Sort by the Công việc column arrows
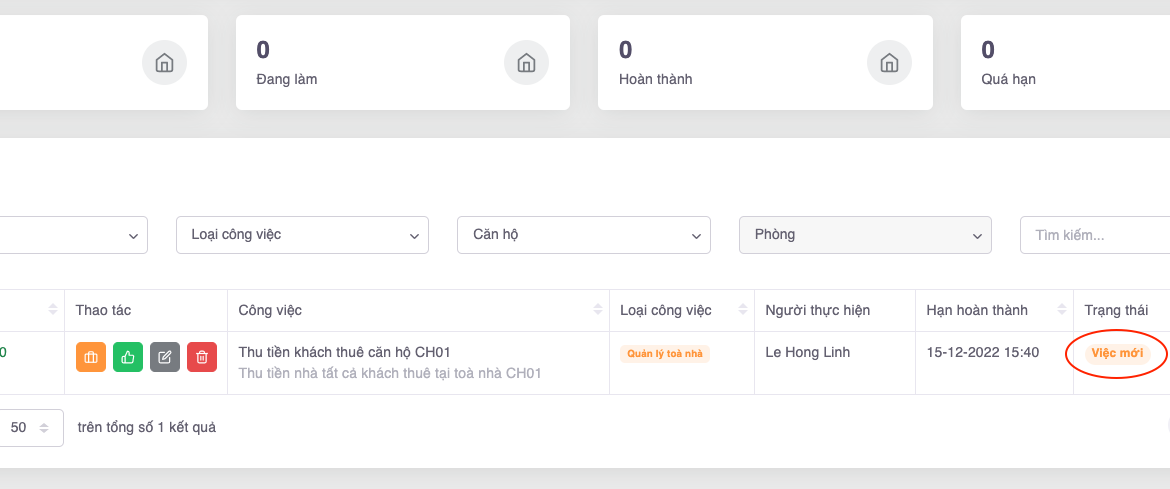Viewport: 1170px width, 489px height. tap(598, 310)
